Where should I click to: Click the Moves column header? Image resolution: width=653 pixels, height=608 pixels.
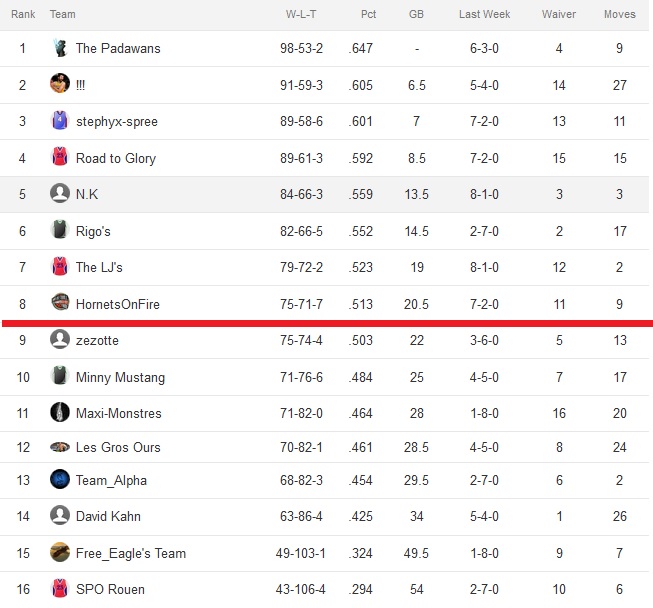tap(620, 14)
